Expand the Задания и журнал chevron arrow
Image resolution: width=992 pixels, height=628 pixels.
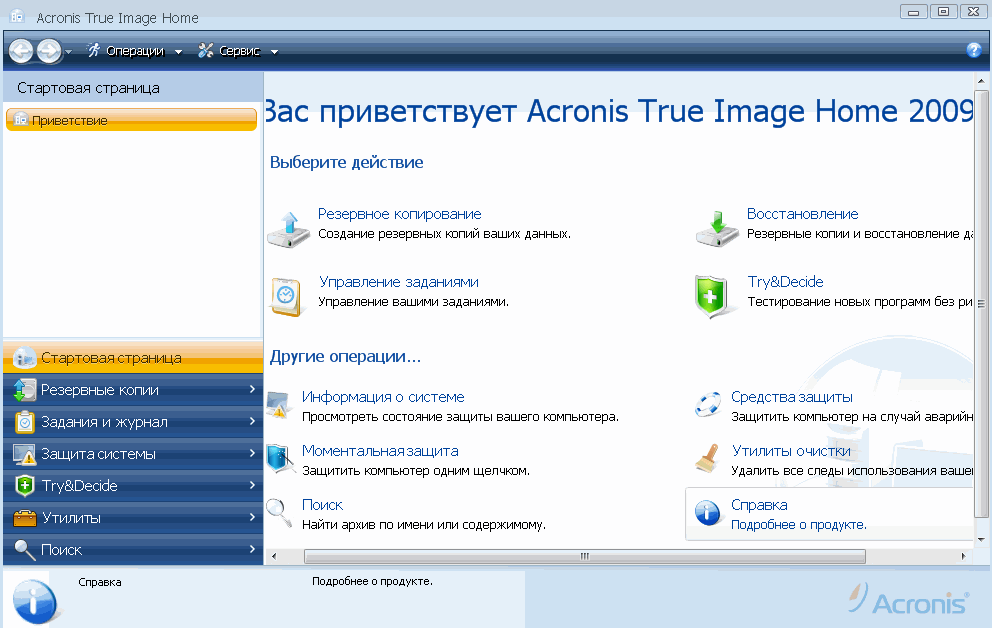[252, 421]
